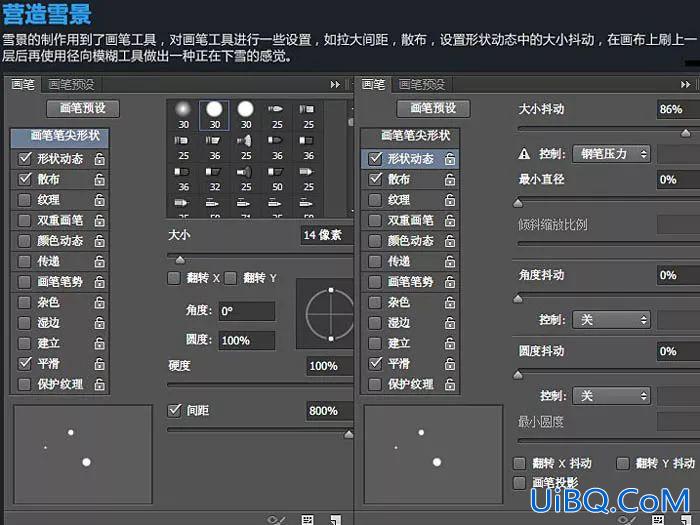Switch to 画笔预设 tab in brush-tip panel
The width and height of the screenshot is (700, 525).
pyautogui.click(x=71, y=84)
